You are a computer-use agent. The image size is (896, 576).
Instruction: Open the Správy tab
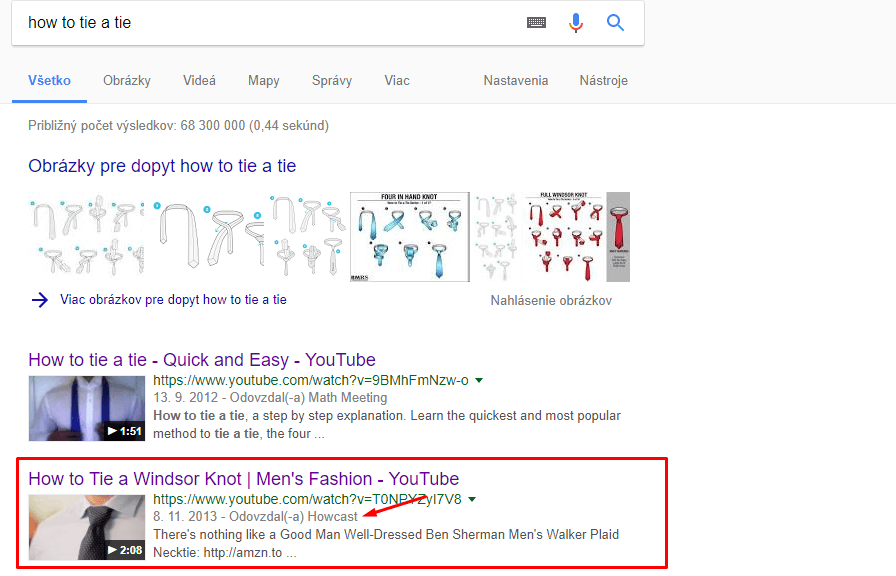point(332,81)
